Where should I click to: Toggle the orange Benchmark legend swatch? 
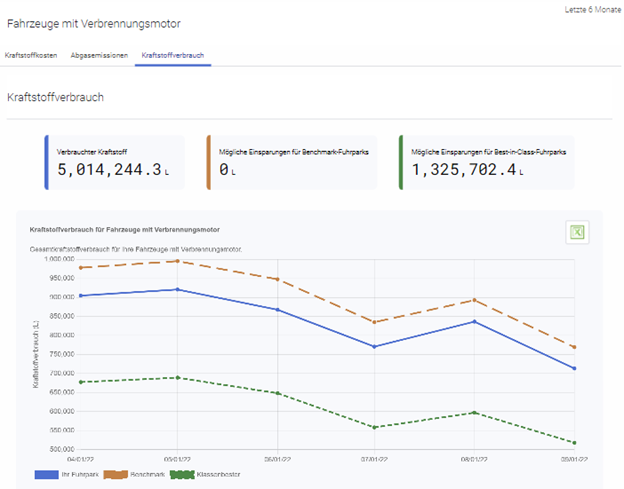[x=112, y=477]
